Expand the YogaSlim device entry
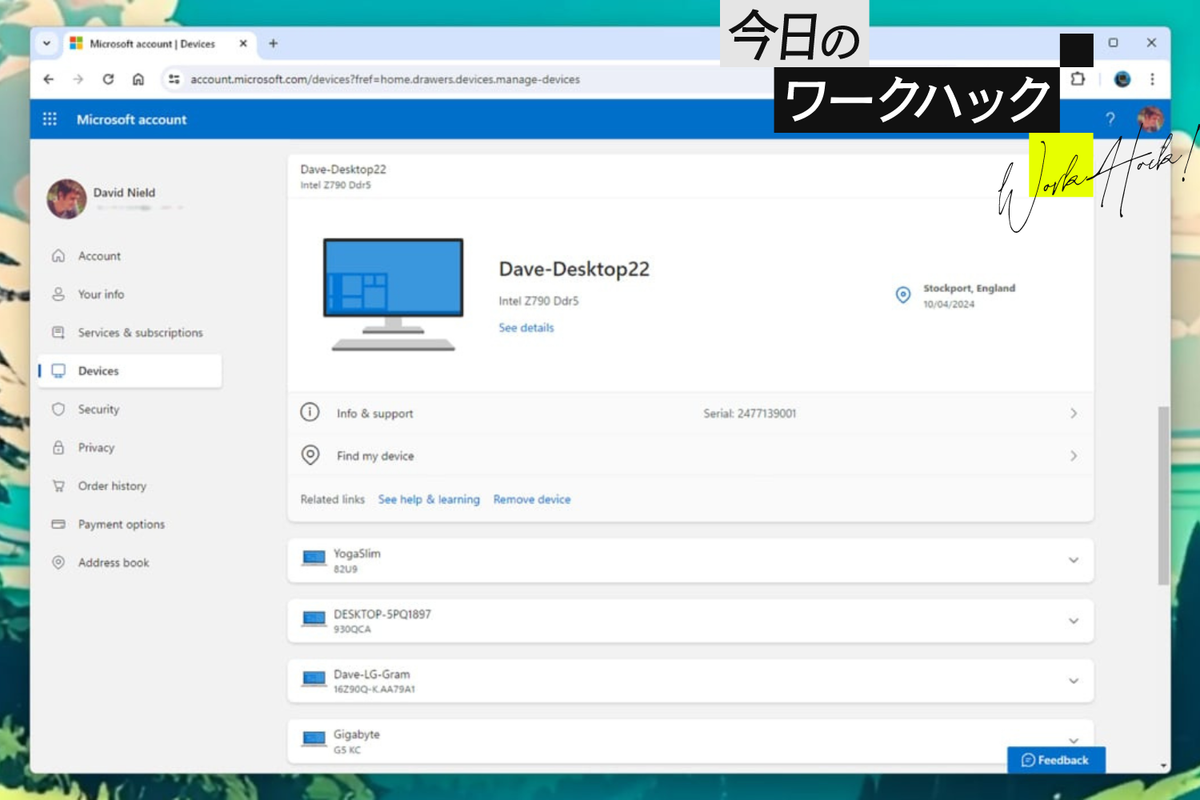The width and height of the screenshot is (1200, 800). click(x=1073, y=560)
